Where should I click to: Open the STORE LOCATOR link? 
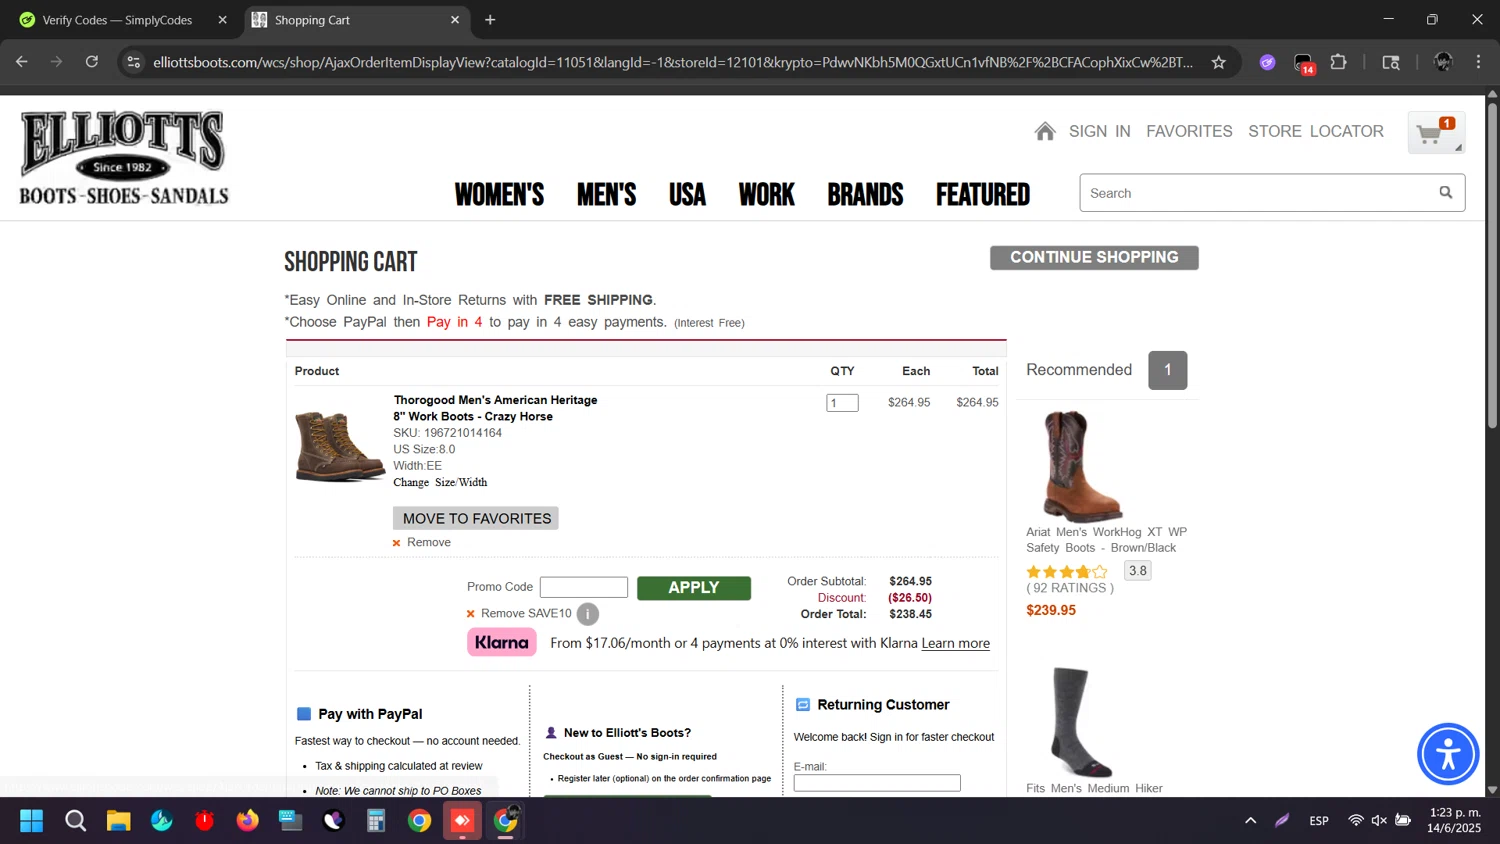tap(1316, 131)
